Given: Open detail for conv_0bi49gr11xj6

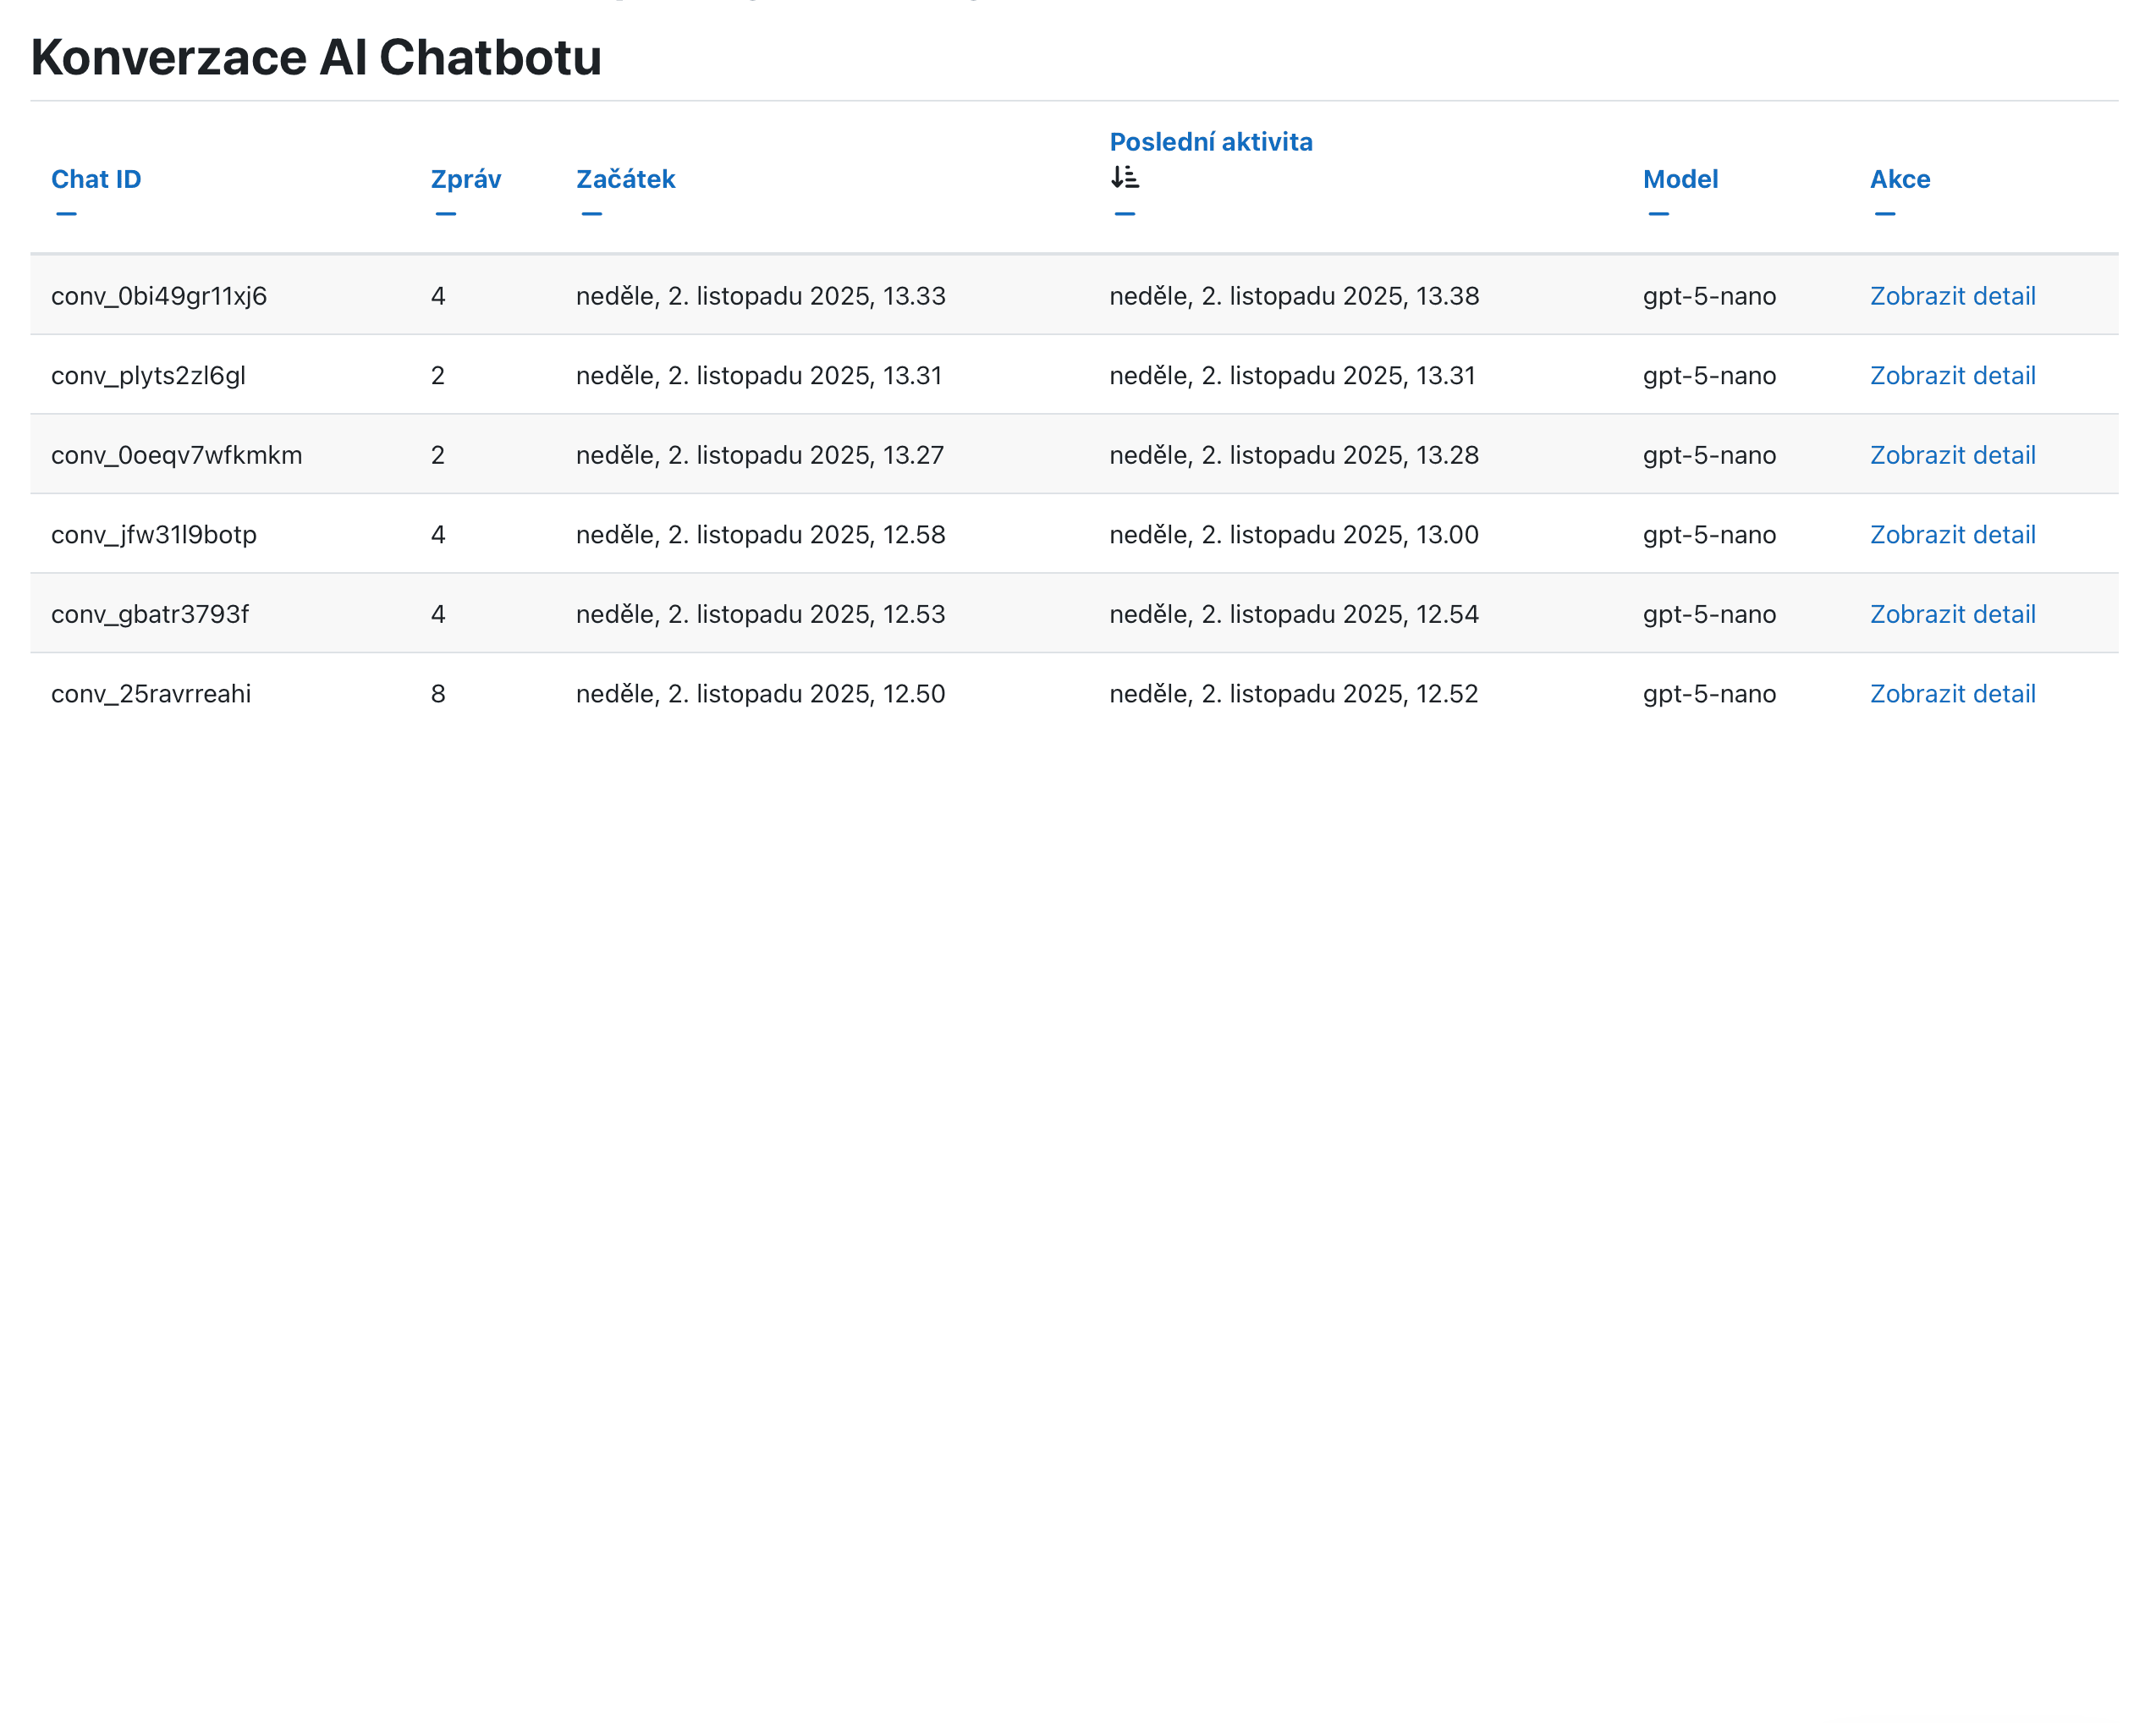Looking at the screenshot, I should coord(1952,296).
